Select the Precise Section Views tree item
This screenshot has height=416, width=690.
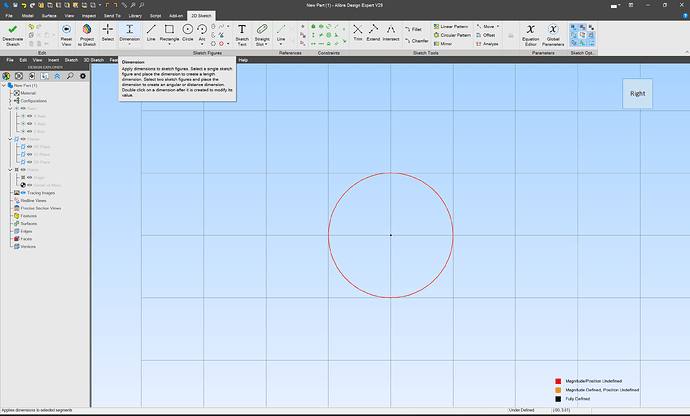(x=41, y=208)
